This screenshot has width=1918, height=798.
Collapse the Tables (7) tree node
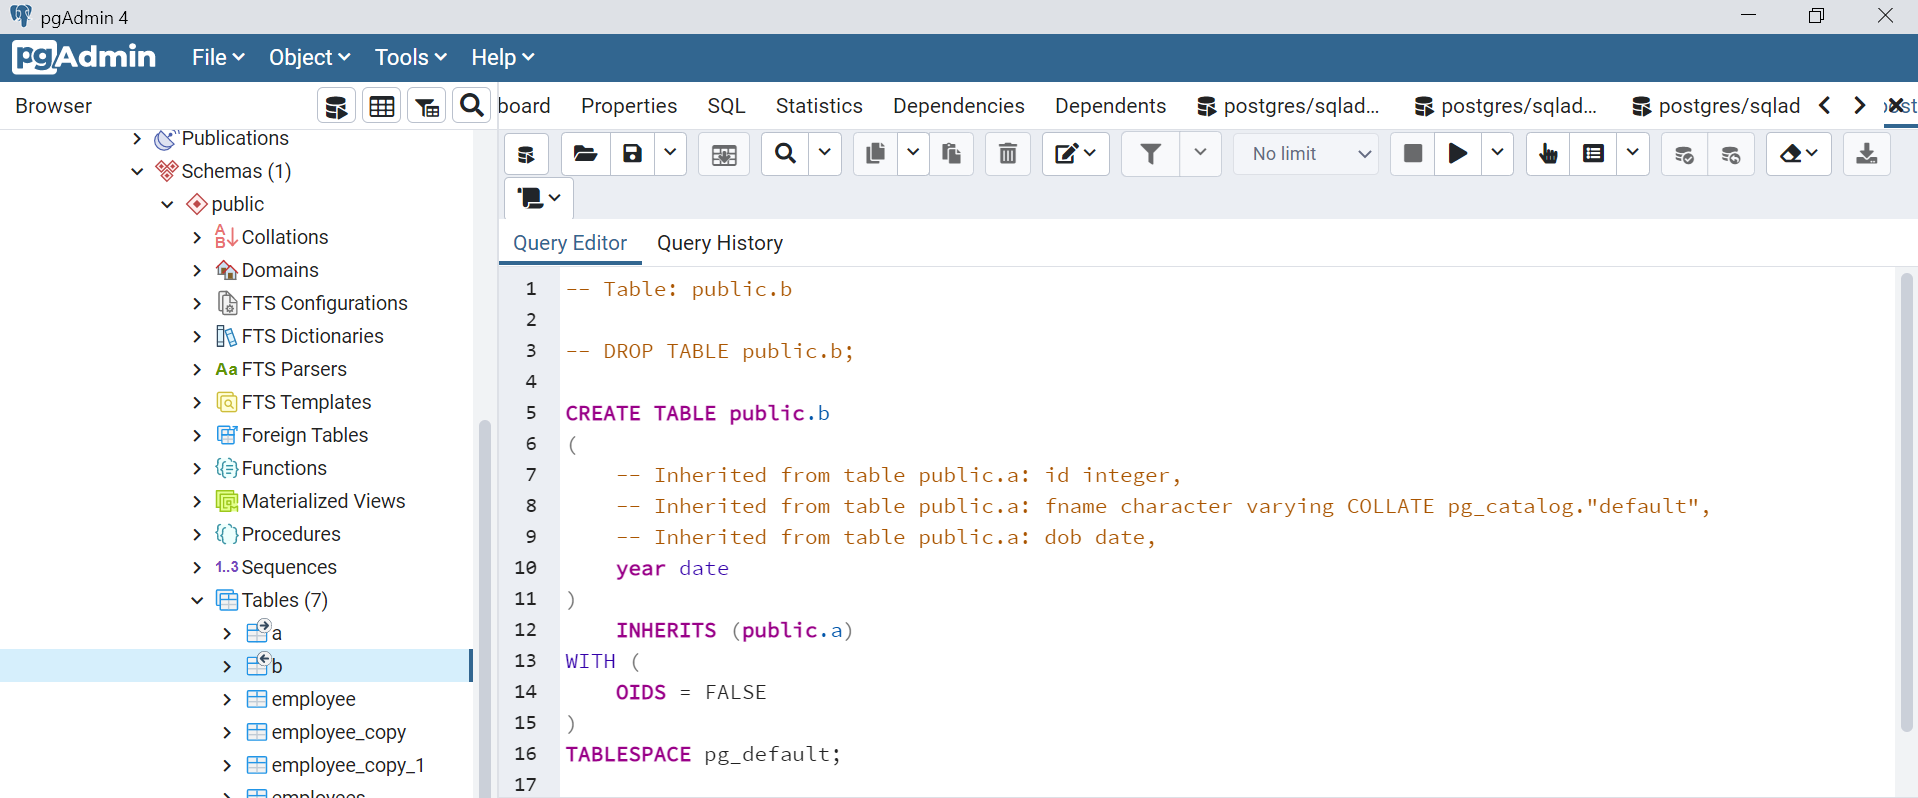197,600
